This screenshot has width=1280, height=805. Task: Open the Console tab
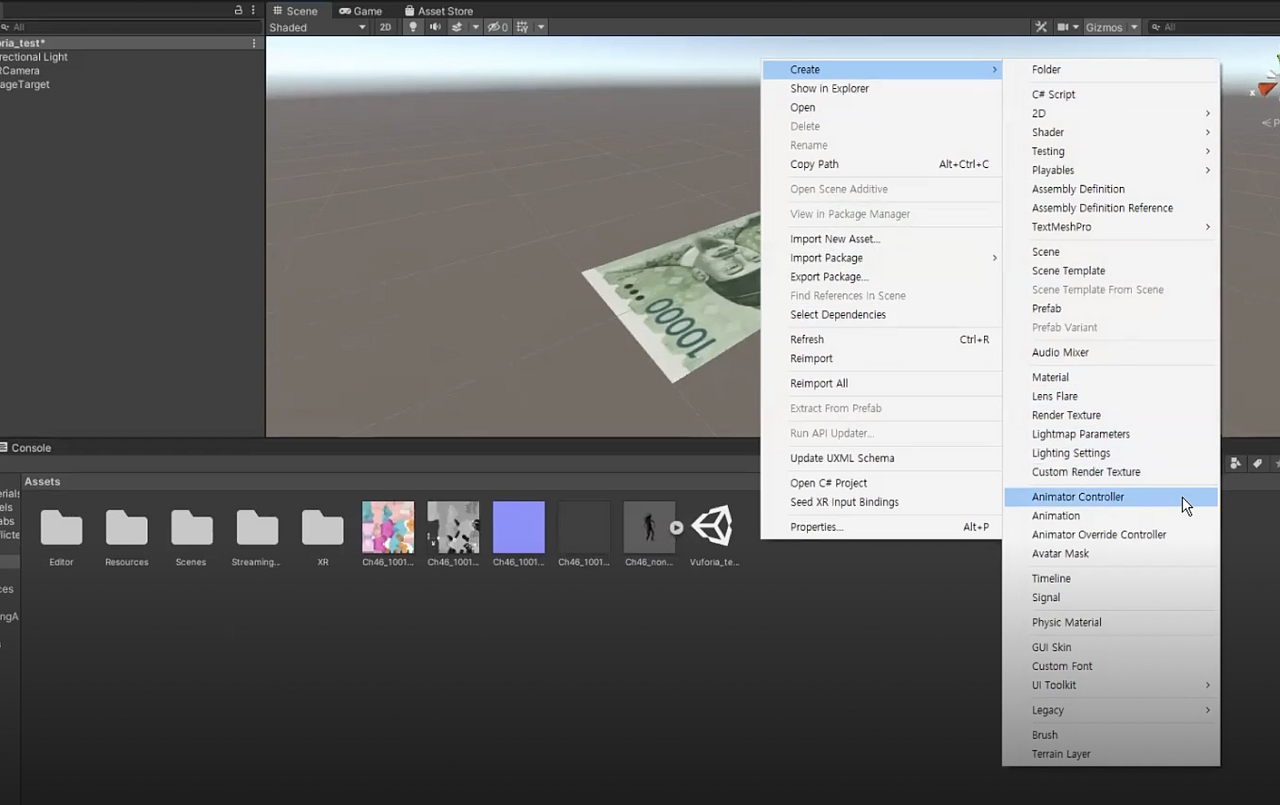[x=26, y=448]
